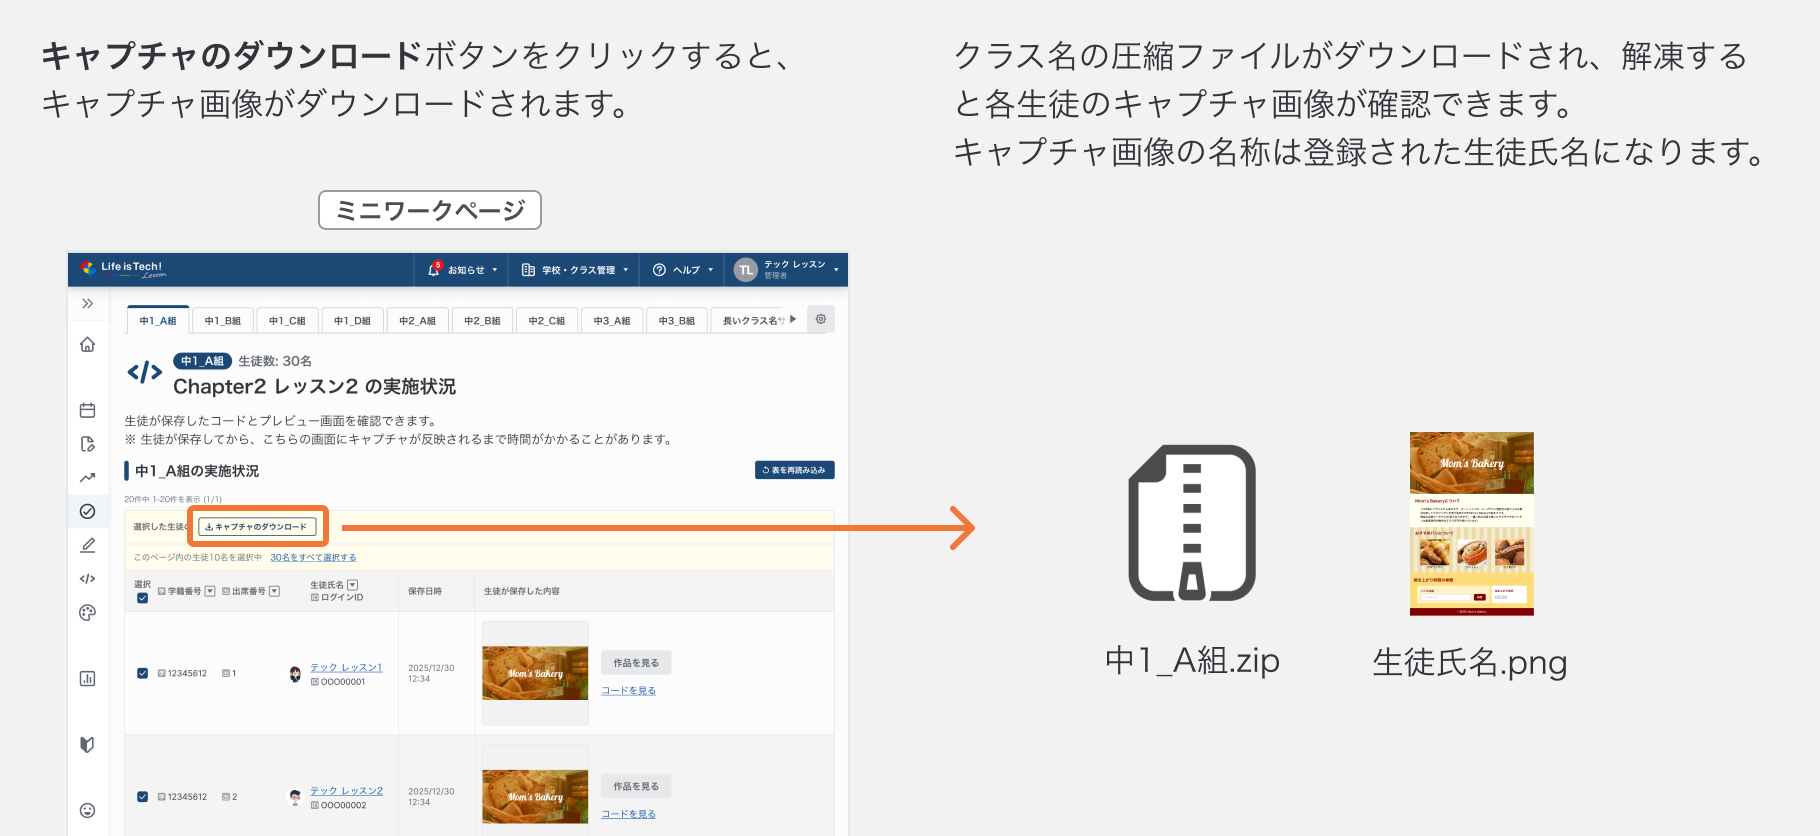This screenshot has height=836, width=1820.
Task: Toggle the select-all checkbox under 選択
Action: click(142, 598)
